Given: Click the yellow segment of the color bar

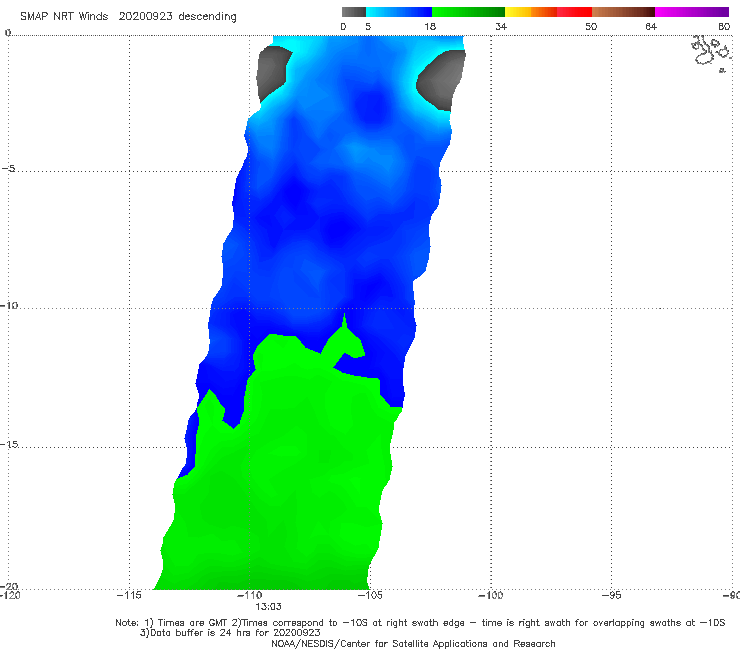Looking at the screenshot, I should coord(518,12).
